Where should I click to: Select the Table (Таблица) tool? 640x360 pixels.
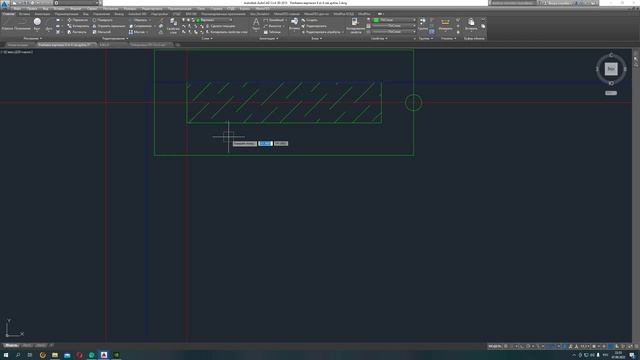coord(273,32)
